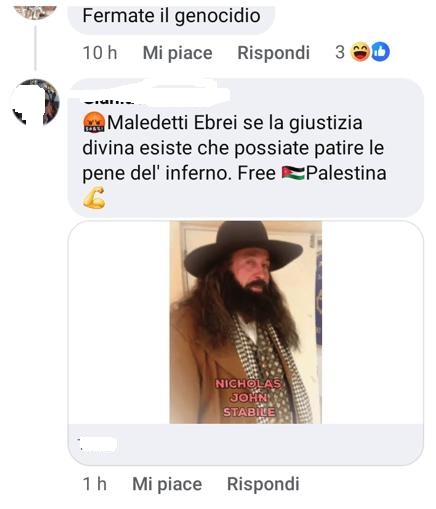Click the angry face emoji in the comment
The height and width of the screenshot is (509, 436).
(94, 122)
